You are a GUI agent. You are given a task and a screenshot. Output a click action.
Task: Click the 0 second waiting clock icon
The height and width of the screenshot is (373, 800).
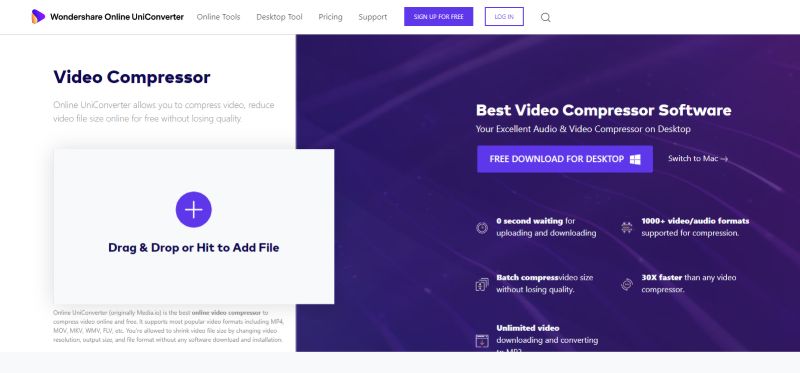click(482, 228)
